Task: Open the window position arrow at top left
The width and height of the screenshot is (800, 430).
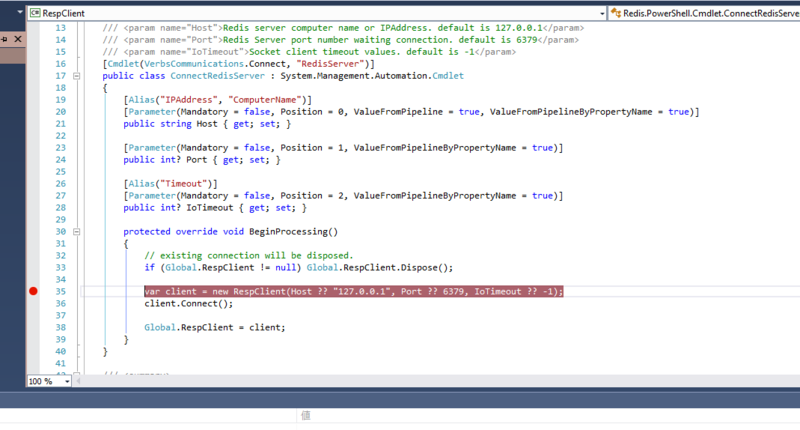Action: click(20, 12)
